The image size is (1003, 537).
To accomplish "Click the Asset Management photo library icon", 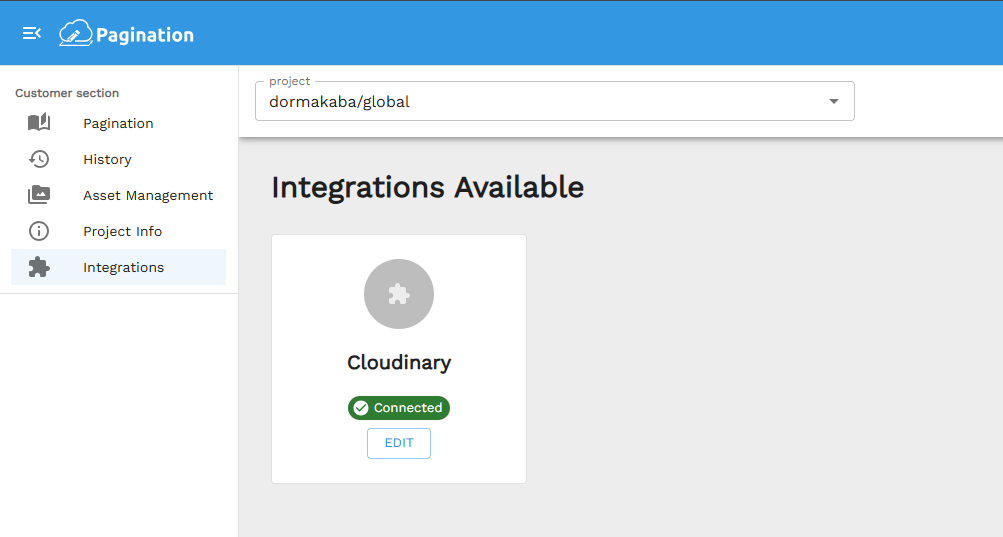I will click(39, 195).
